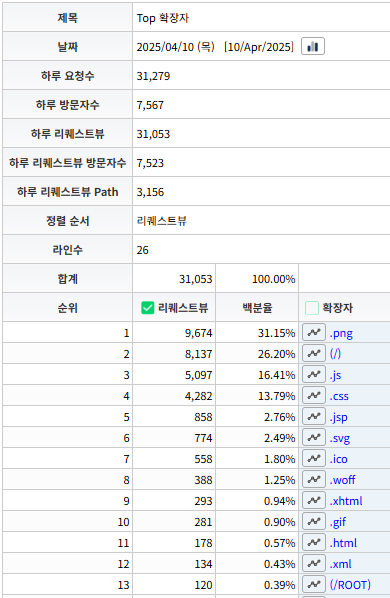Open the bar chart icon beside the date
The height and width of the screenshot is (598, 390).
point(313,47)
